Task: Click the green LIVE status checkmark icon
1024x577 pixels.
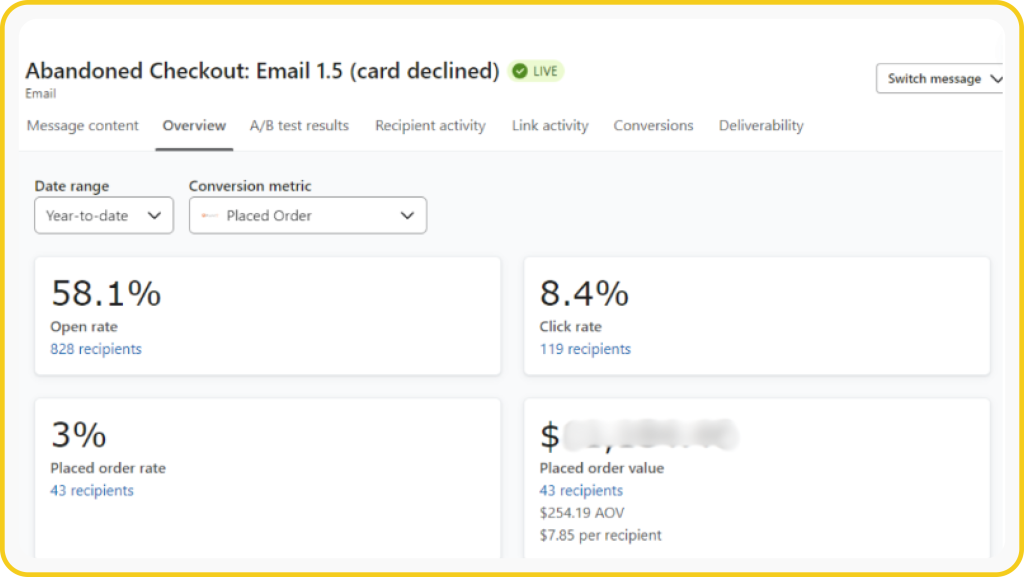Action: (519, 71)
